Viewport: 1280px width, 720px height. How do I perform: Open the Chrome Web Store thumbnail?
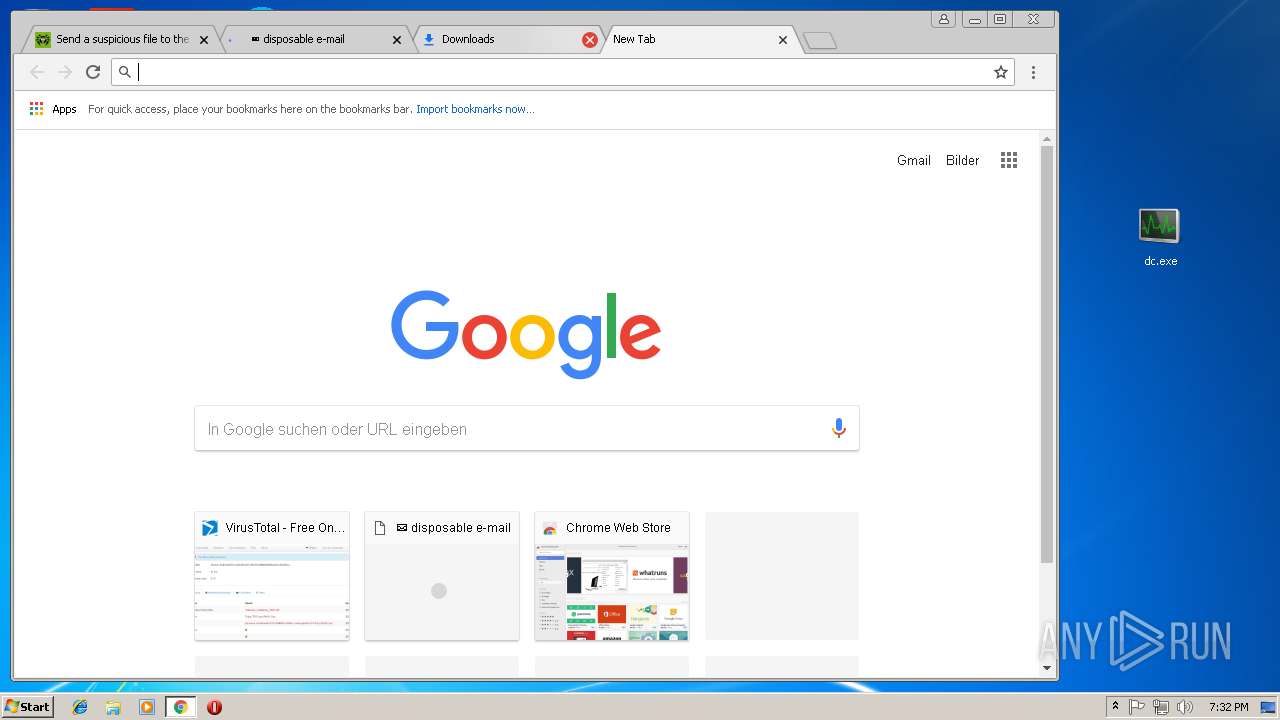click(x=612, y=576)
